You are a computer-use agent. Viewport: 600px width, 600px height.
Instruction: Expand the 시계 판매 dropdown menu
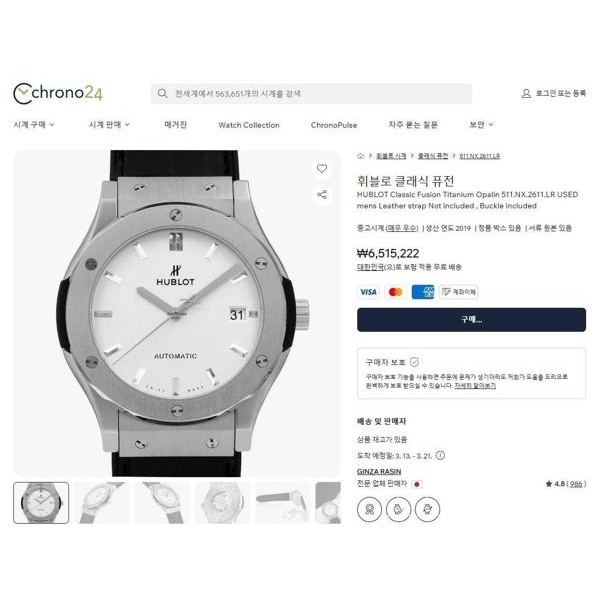(x=109, y=125)
